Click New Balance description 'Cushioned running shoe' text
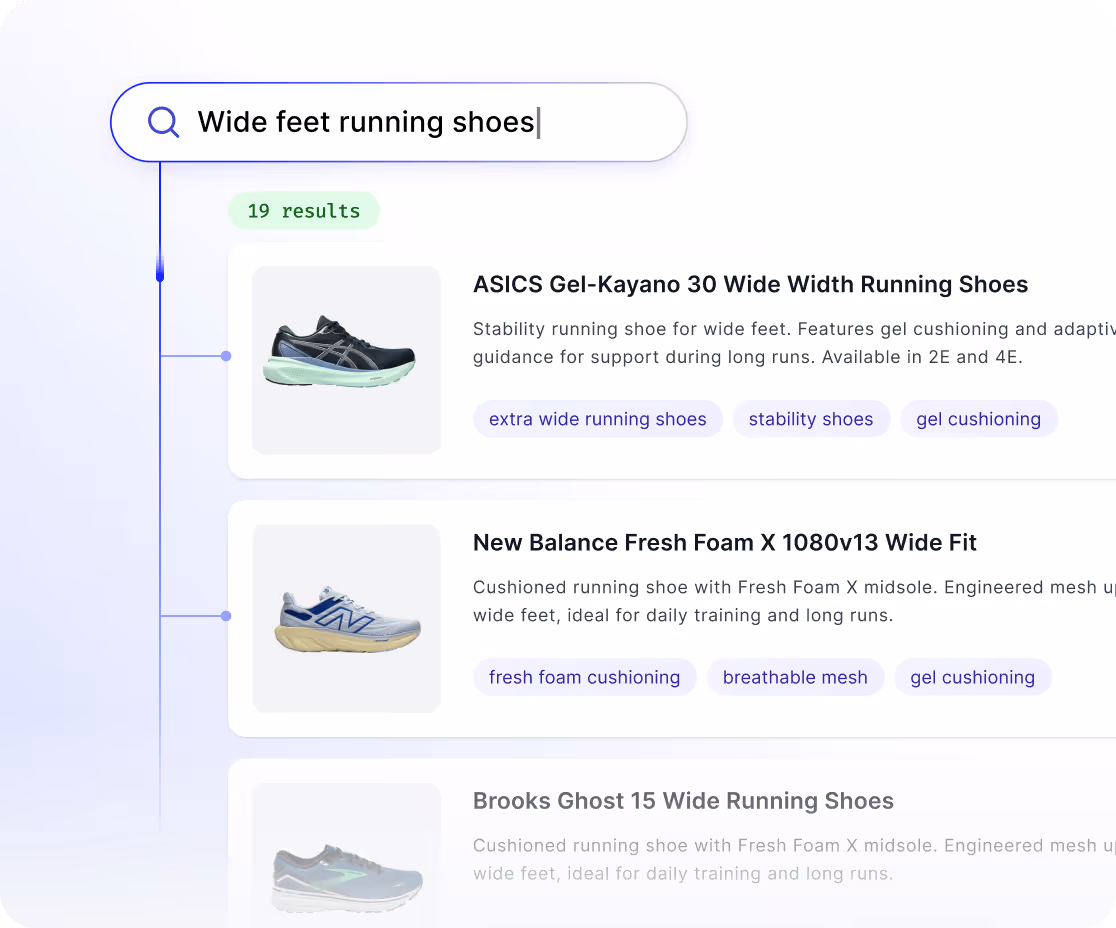Screen dimensions: 1116x928 [794, 601]
